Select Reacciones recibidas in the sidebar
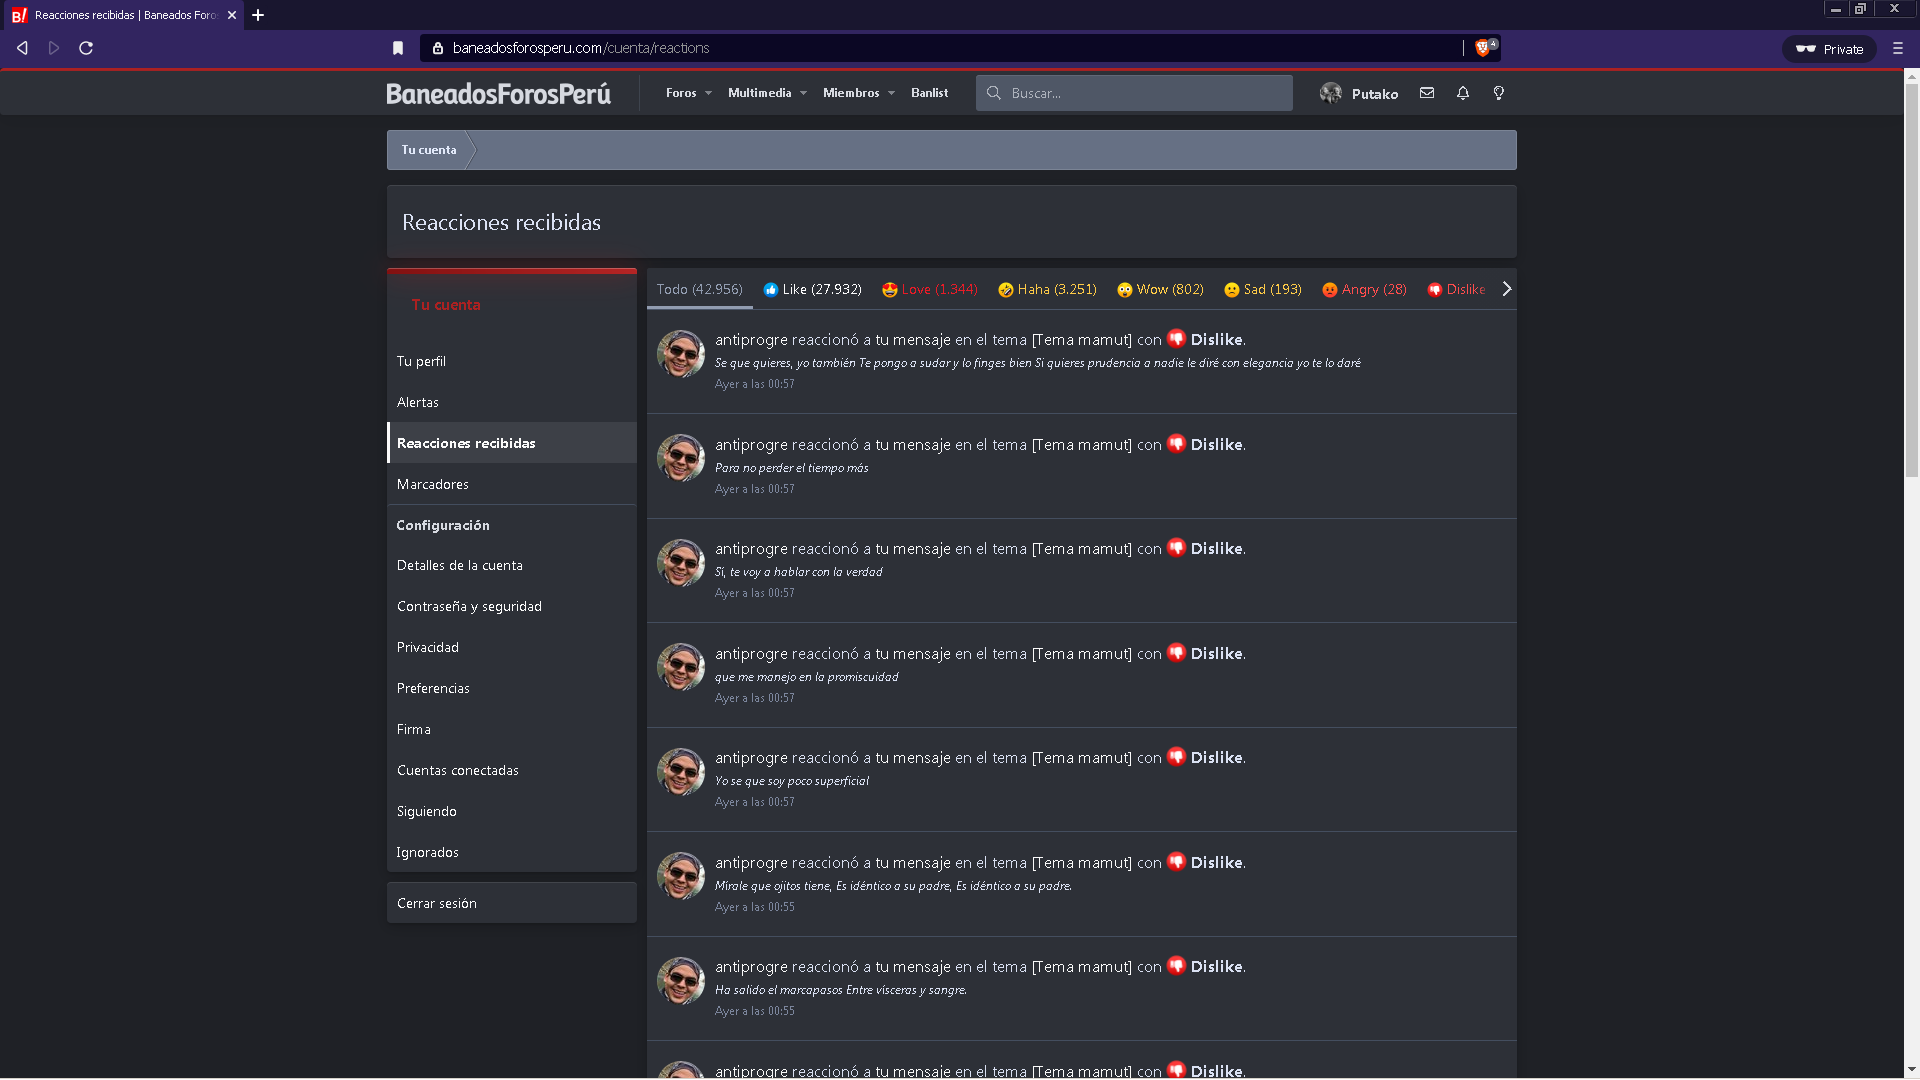The image size is (1920, 1080). click(512, 443)
